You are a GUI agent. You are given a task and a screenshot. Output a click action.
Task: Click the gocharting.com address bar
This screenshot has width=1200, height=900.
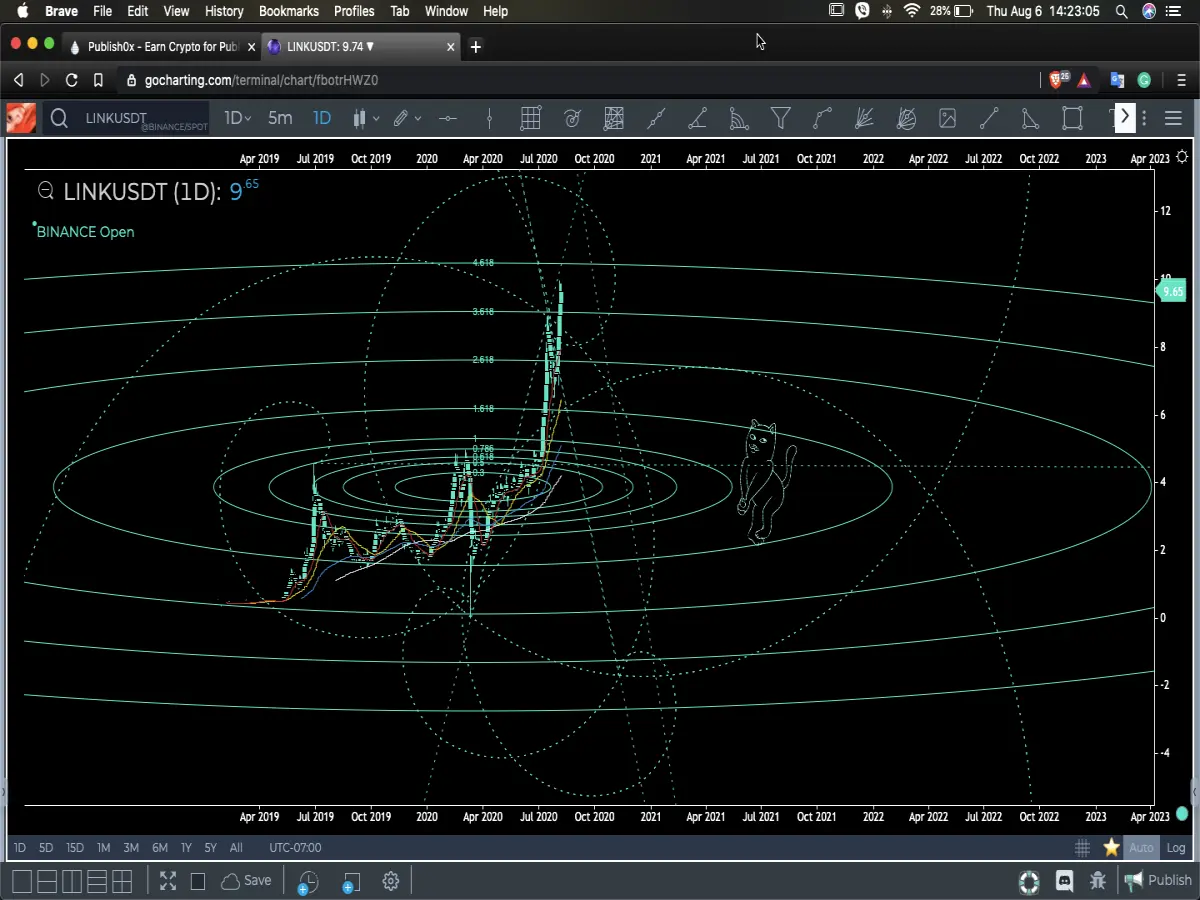point(575,80)
